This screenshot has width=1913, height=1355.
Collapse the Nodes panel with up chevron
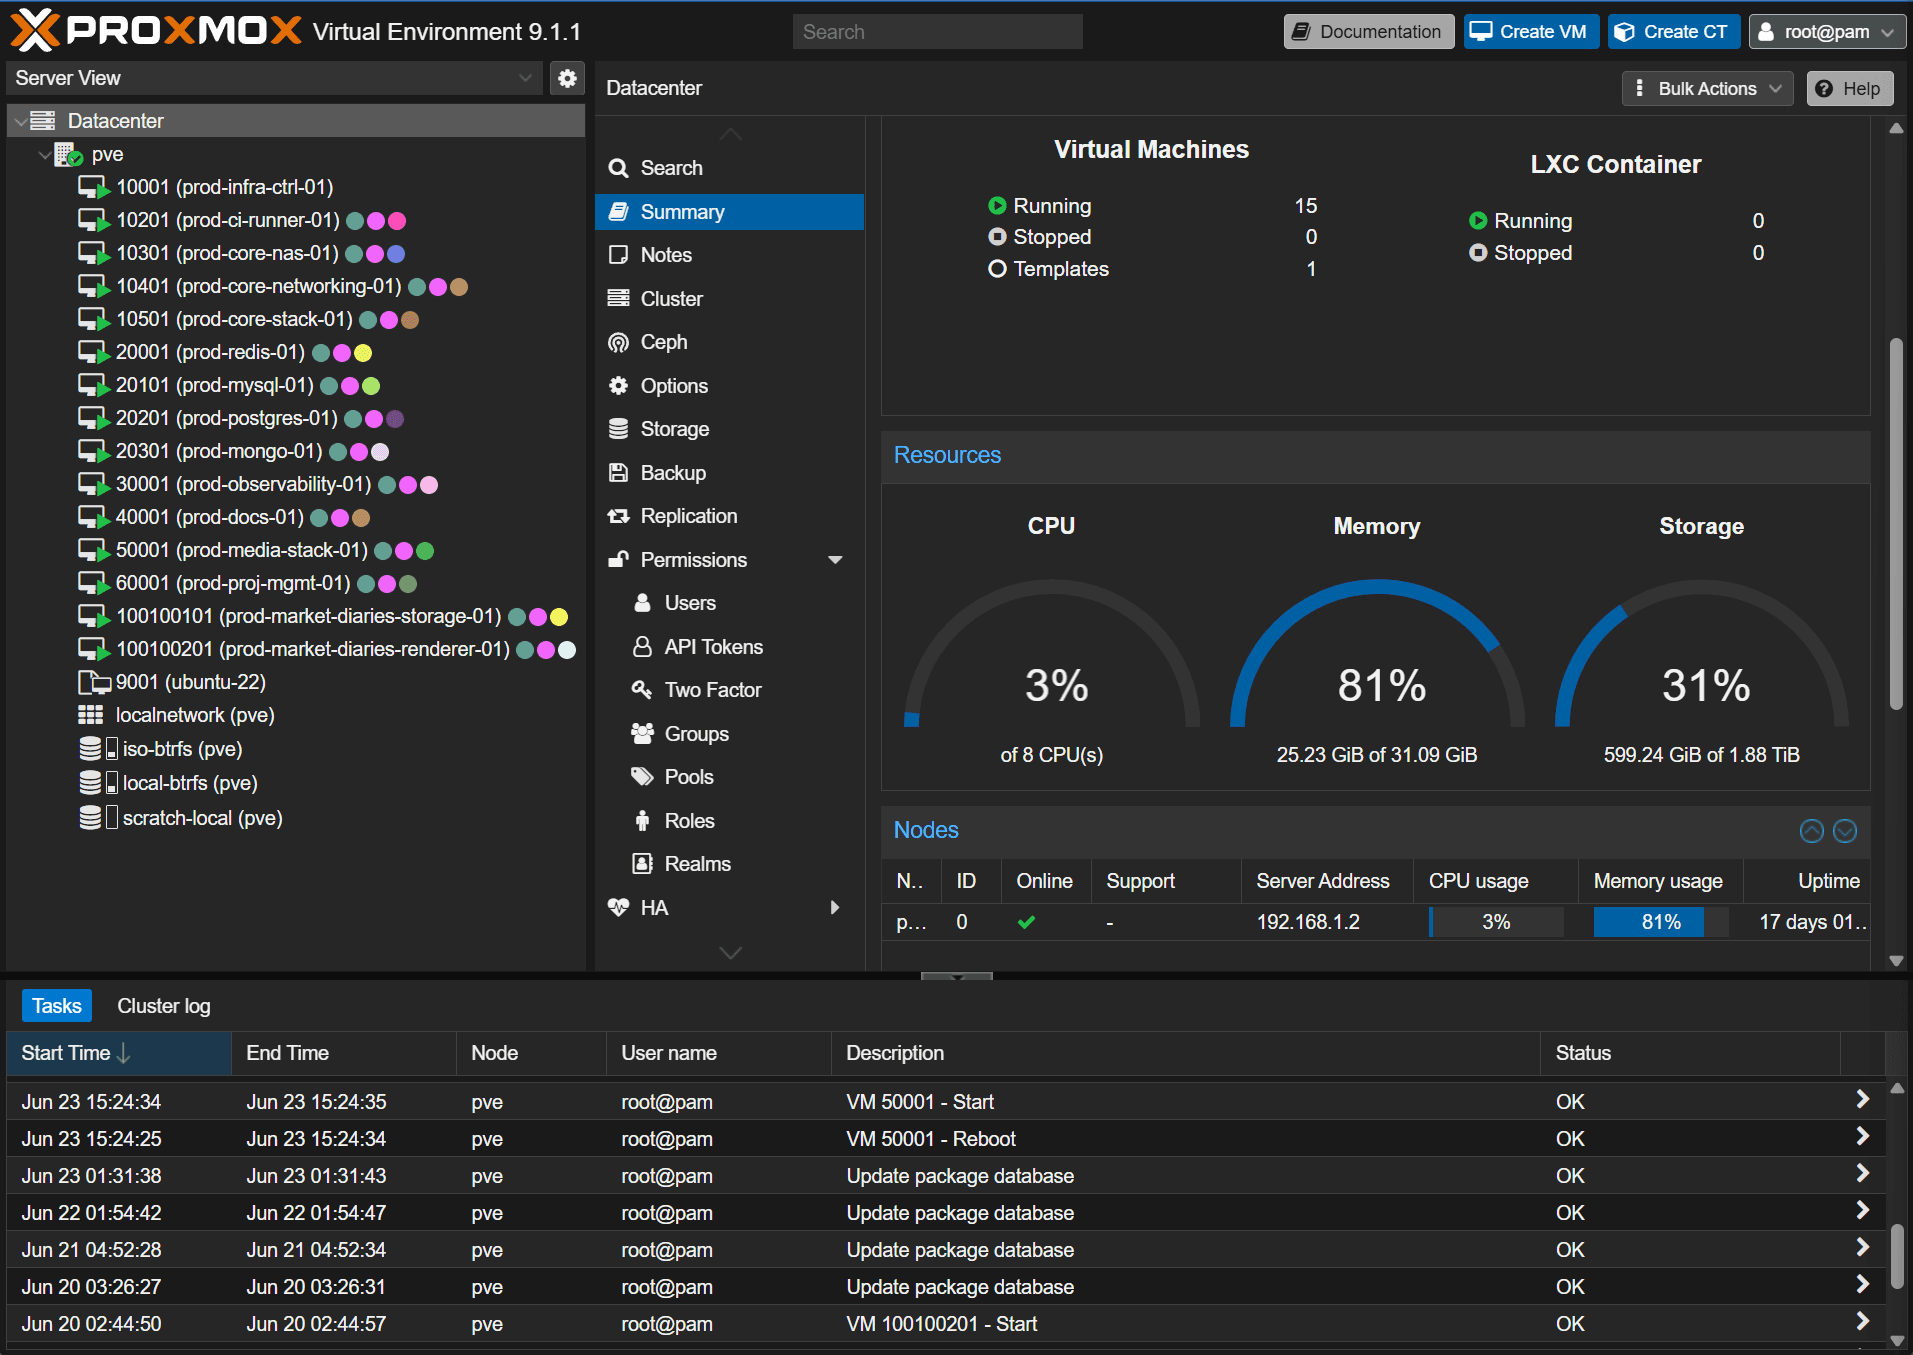click(1812, 831)
